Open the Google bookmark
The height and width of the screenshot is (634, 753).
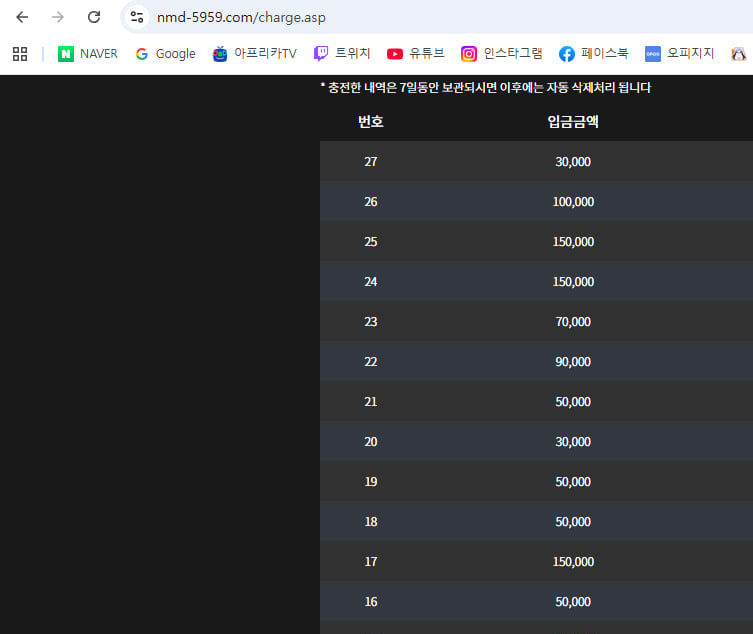165,54
